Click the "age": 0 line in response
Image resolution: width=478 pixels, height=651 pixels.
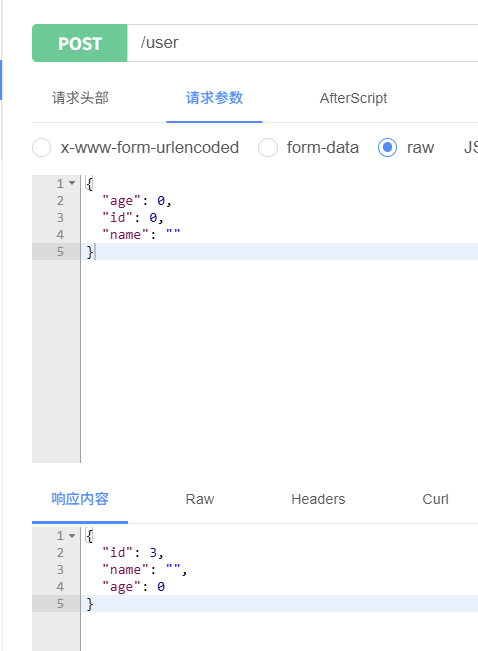click(134, 587)
